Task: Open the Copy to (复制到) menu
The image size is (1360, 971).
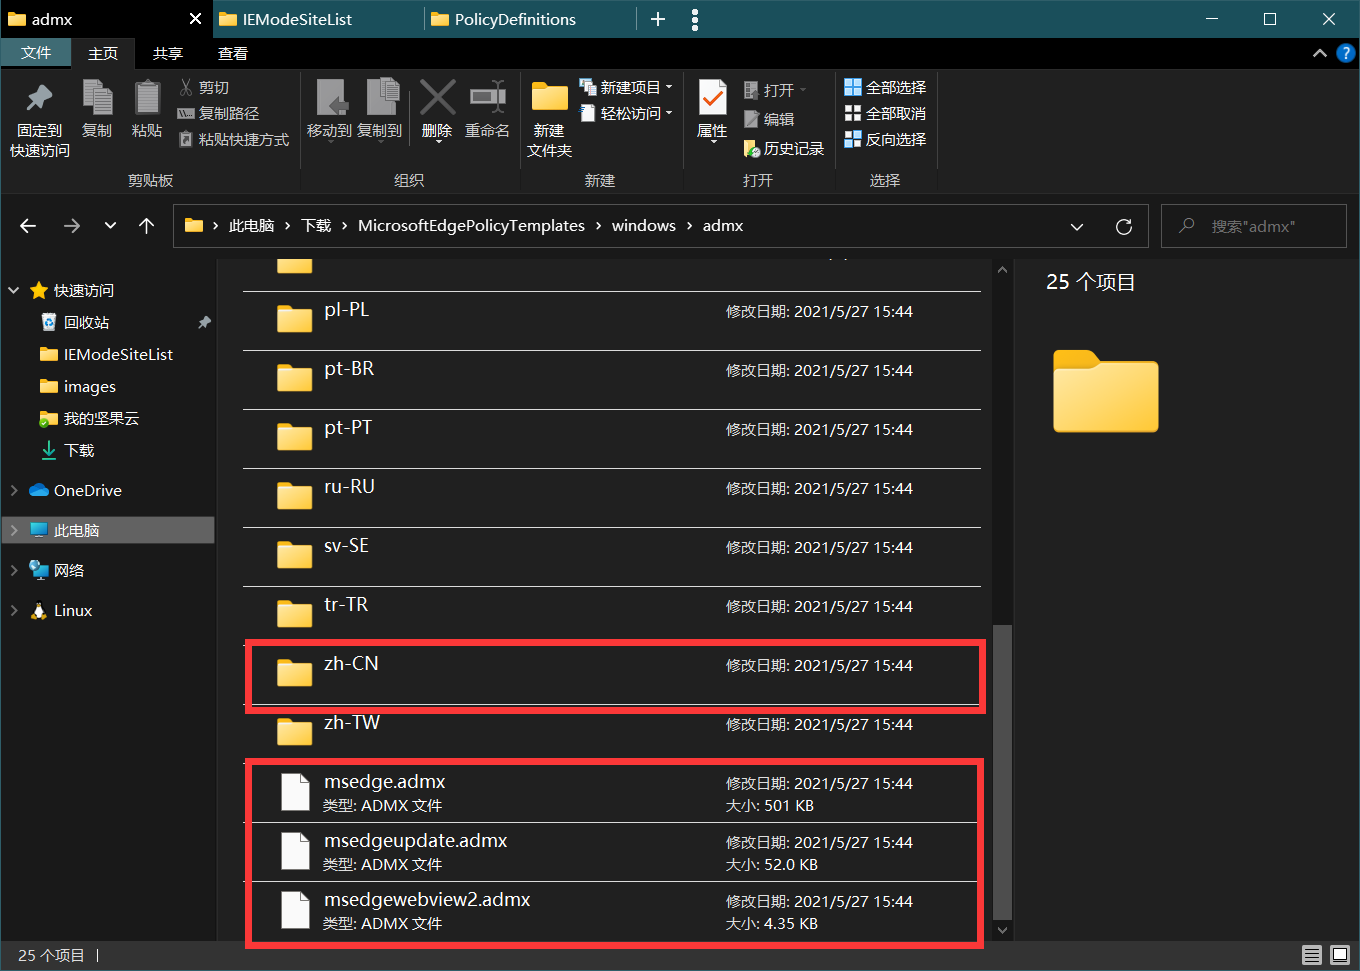Action: tap(380, 110)
